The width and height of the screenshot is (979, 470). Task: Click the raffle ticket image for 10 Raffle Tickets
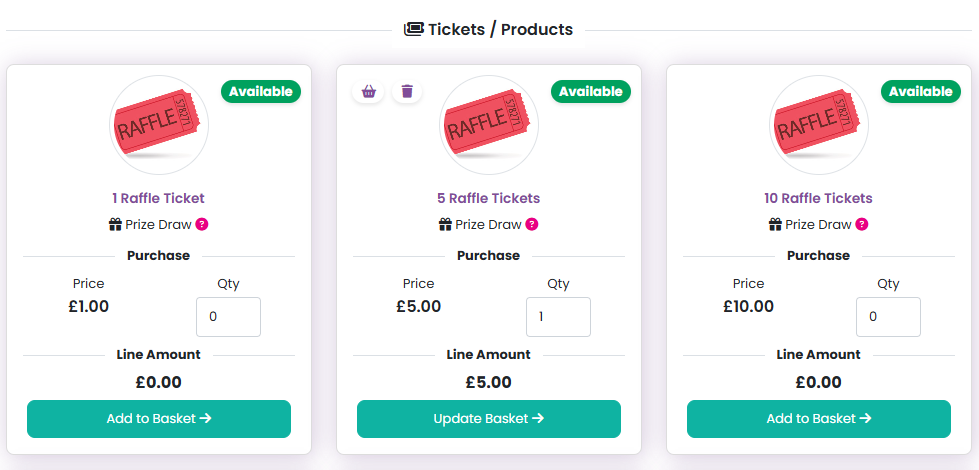click(x=819, y=125)
